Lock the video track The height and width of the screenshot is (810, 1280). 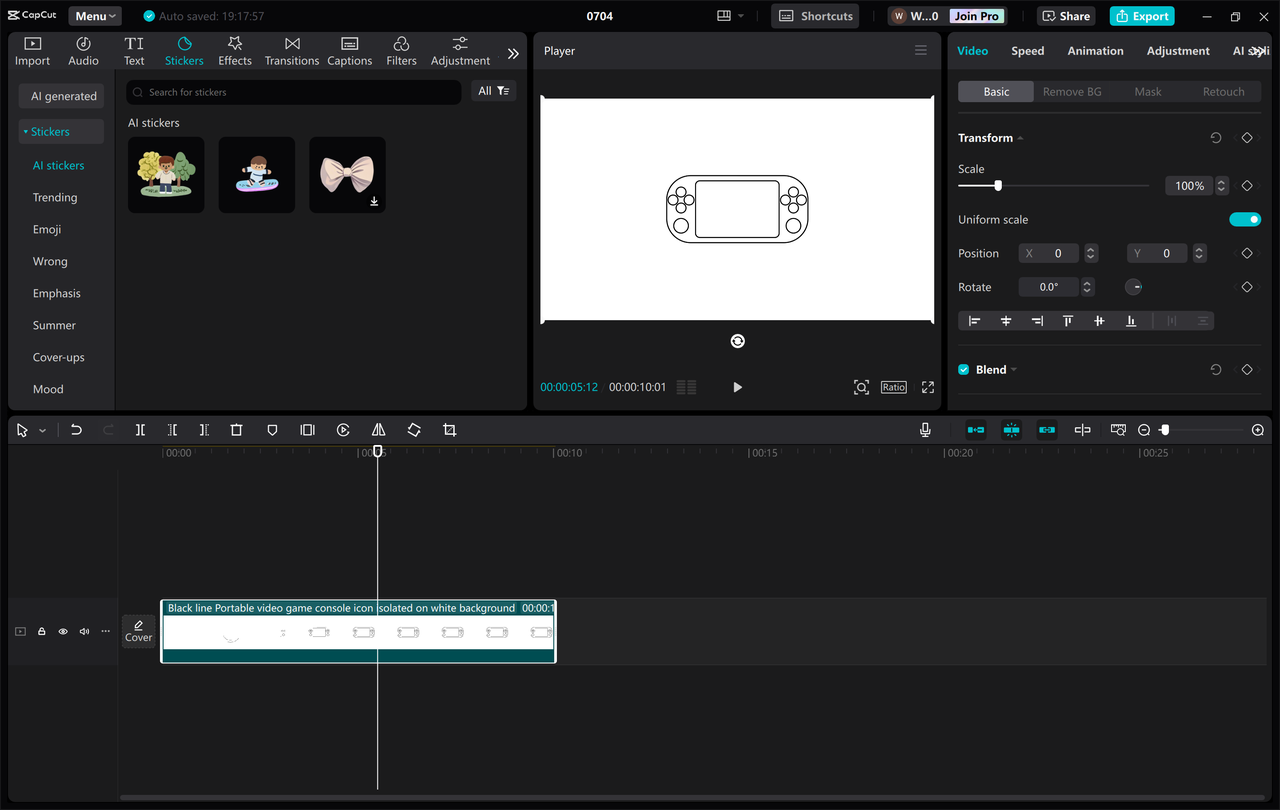(42, 632)
